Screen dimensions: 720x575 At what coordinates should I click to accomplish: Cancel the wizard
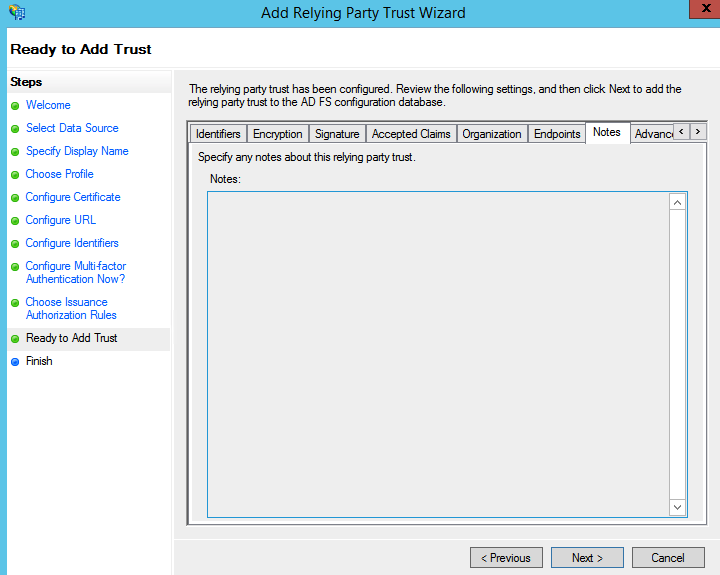(668, 558)
